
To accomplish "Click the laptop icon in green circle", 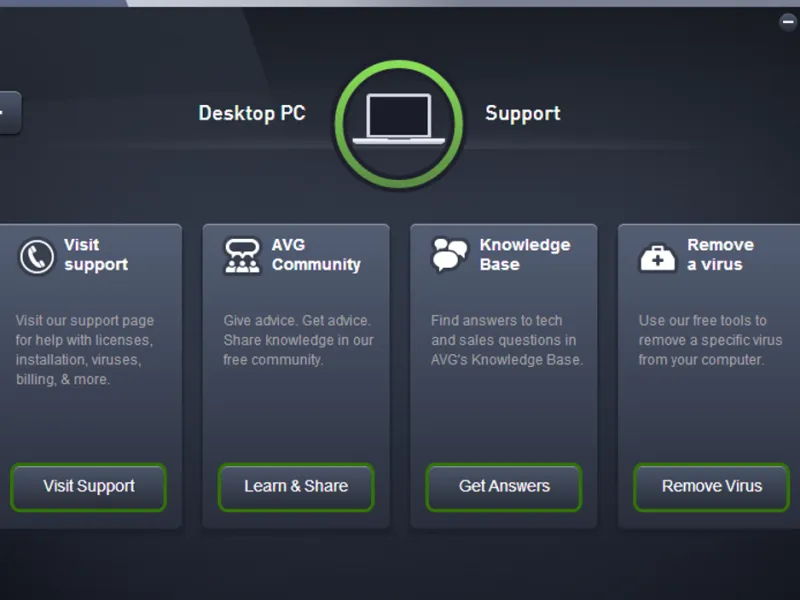I will click(x=398, y=124).
